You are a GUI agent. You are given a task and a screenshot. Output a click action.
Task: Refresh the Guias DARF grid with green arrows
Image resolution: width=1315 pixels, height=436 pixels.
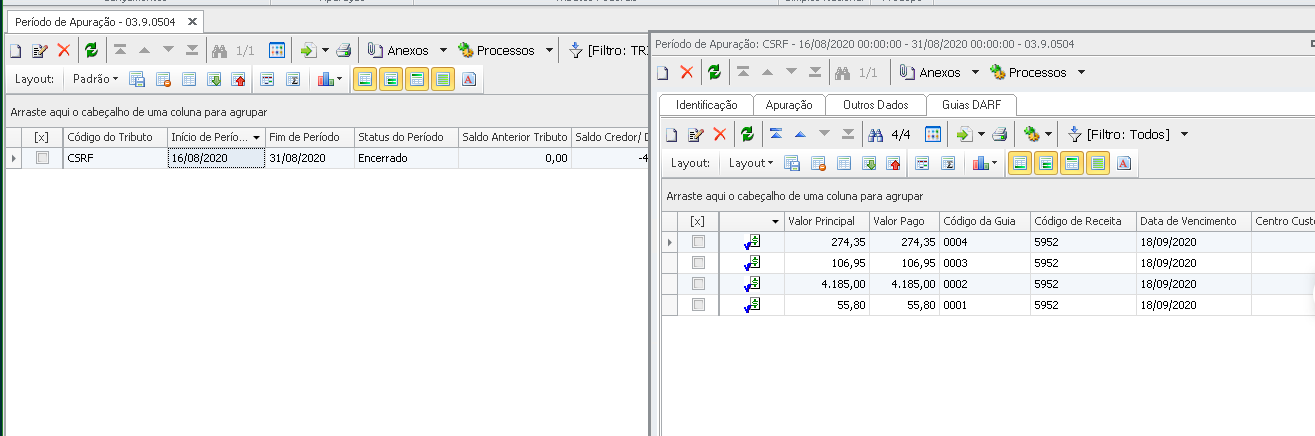(747, 134)
